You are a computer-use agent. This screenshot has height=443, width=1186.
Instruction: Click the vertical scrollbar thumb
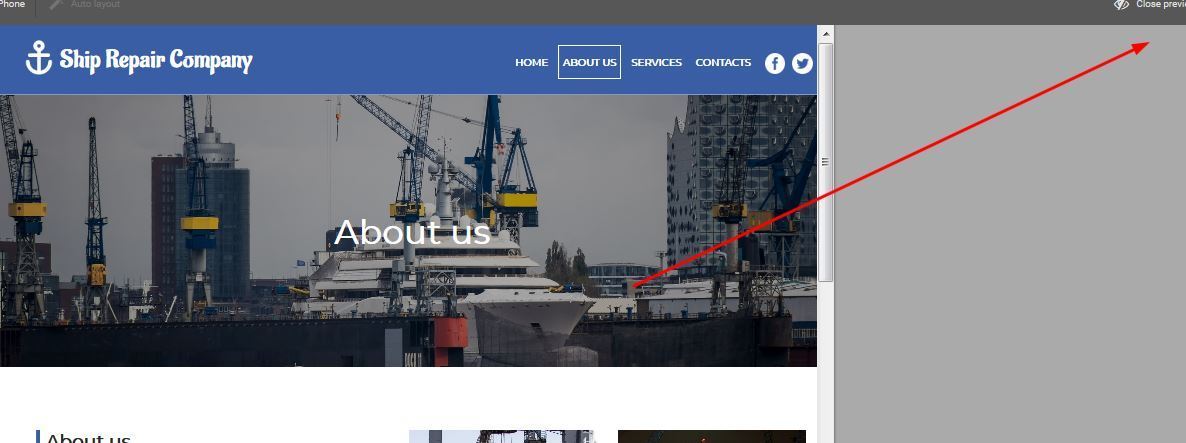(x=826, y=163)
